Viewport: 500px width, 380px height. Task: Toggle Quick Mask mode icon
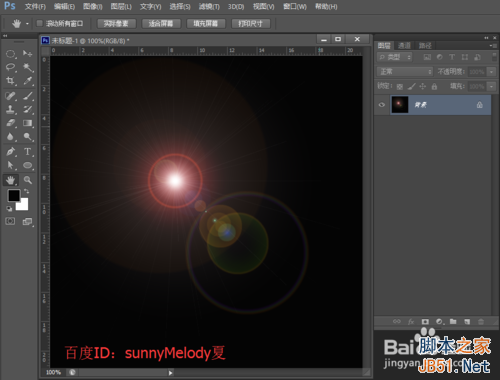point(10,221)
